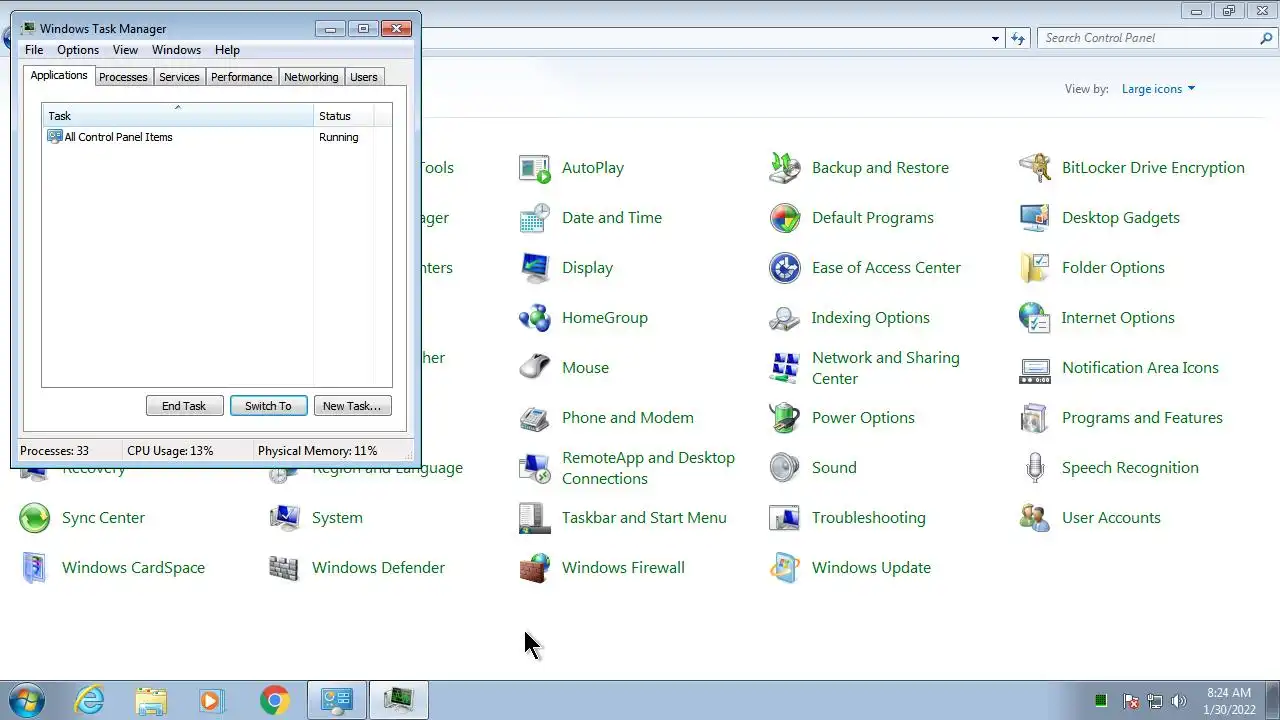Open the Backup and Restore icon

point(784,168)
